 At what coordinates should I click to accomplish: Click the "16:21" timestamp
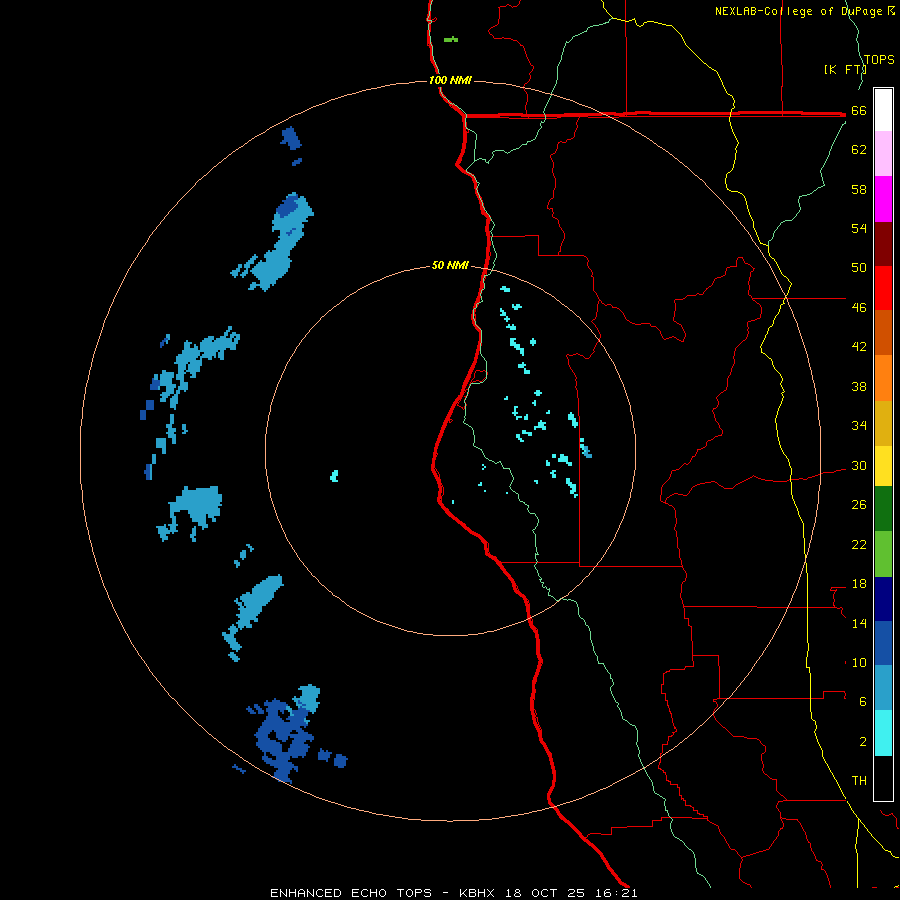coord(615,893)
